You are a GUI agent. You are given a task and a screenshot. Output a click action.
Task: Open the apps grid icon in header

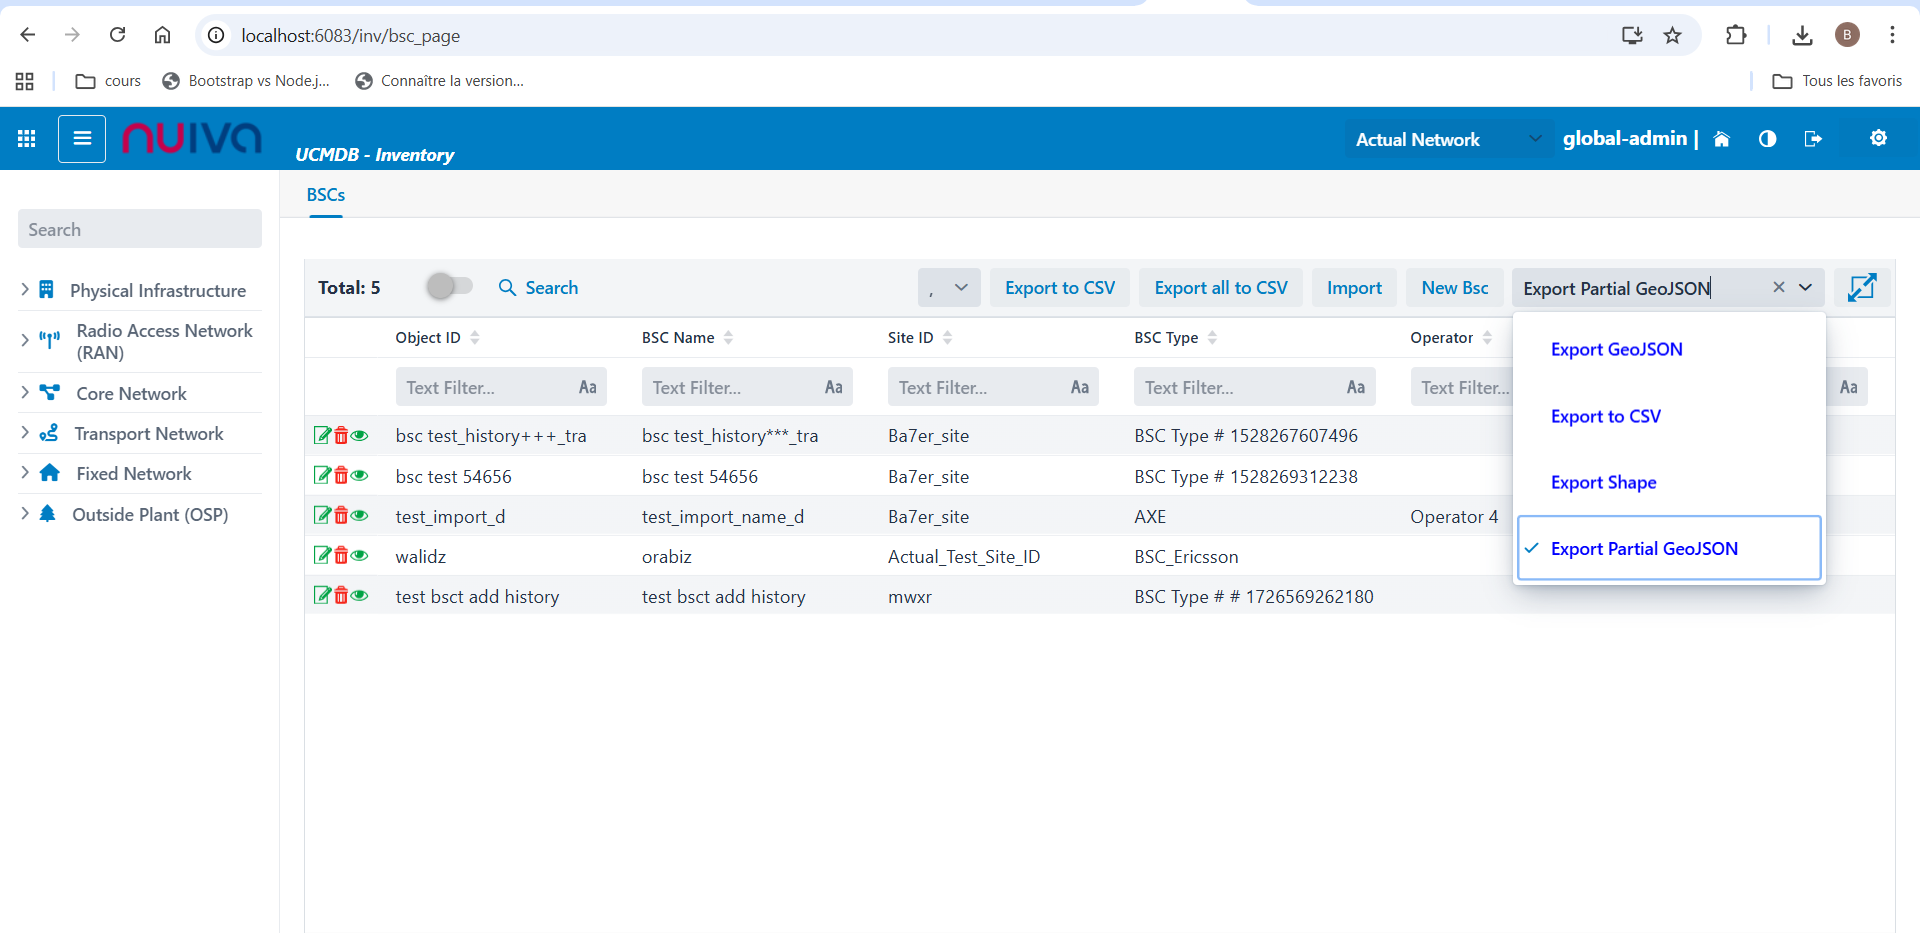(27, 139)
